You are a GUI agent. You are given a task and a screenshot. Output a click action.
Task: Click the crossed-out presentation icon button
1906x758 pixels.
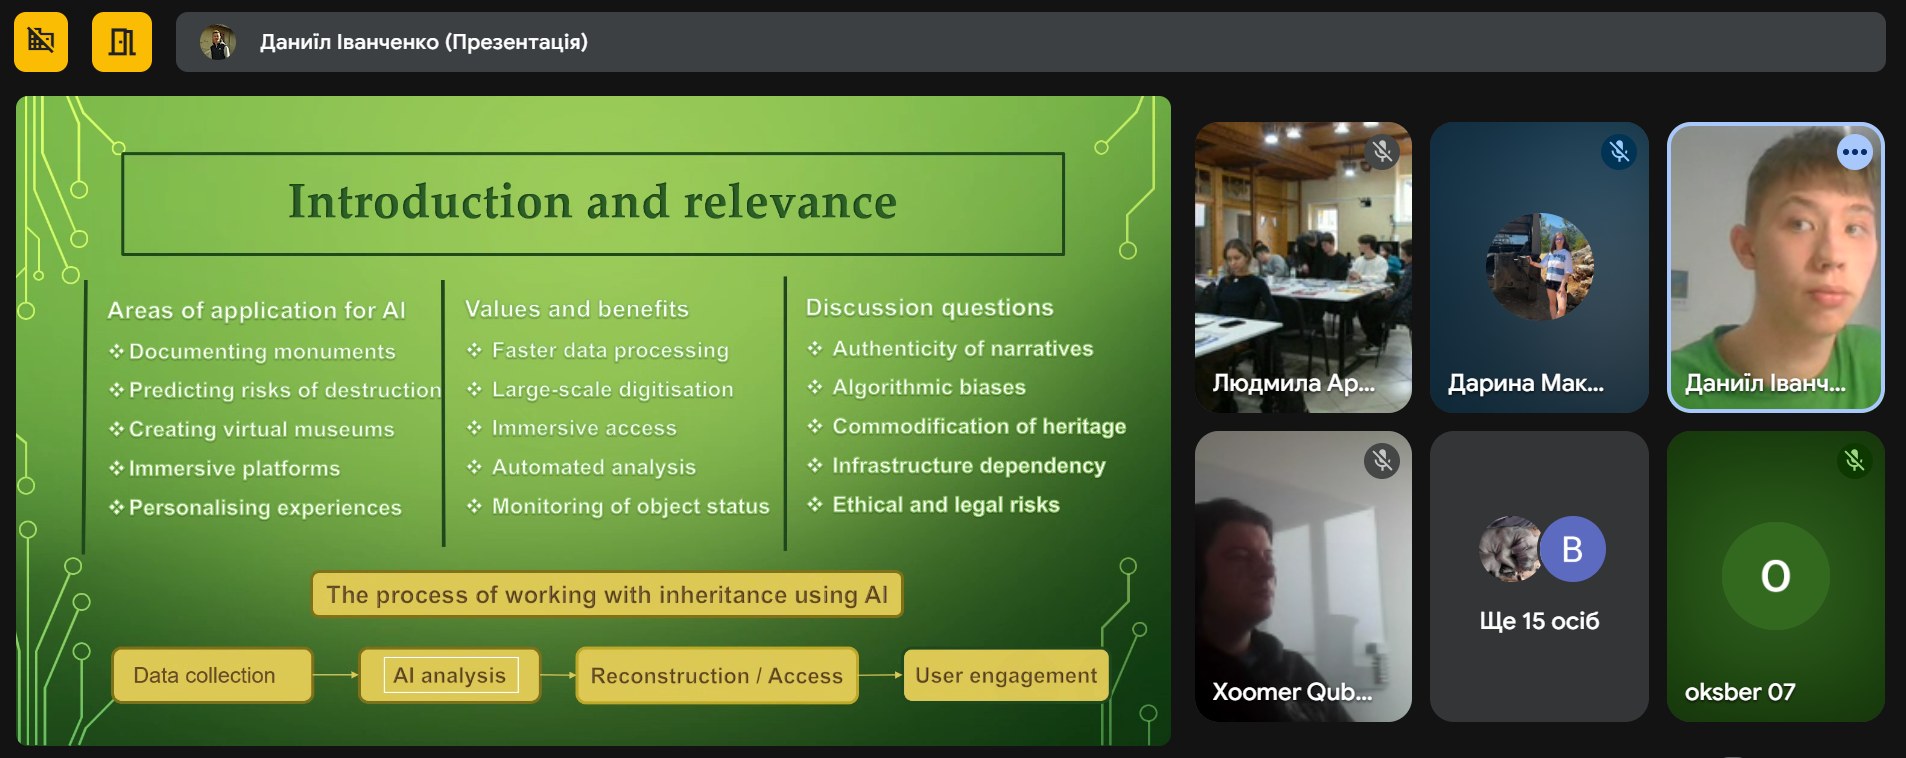point(41,42)
